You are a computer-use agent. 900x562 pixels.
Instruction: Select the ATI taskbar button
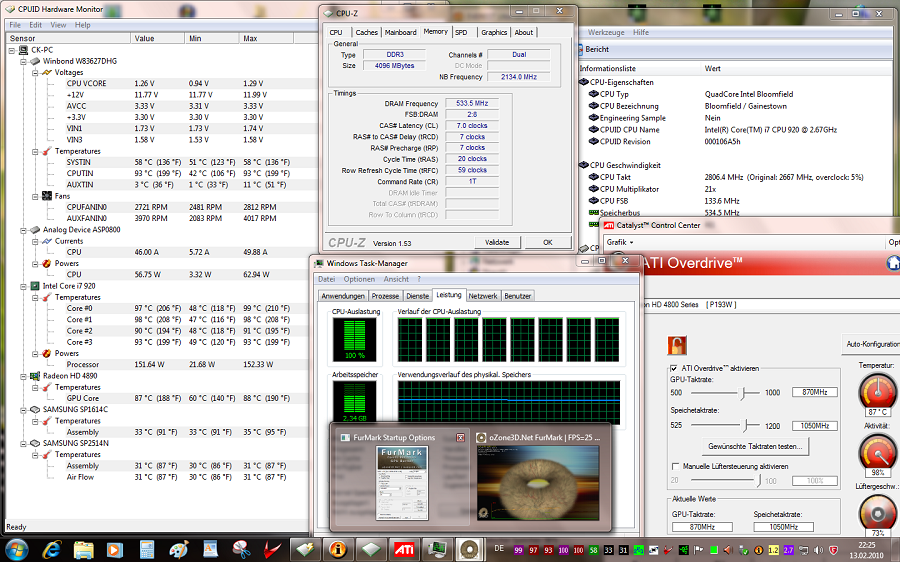click(404, 550)
